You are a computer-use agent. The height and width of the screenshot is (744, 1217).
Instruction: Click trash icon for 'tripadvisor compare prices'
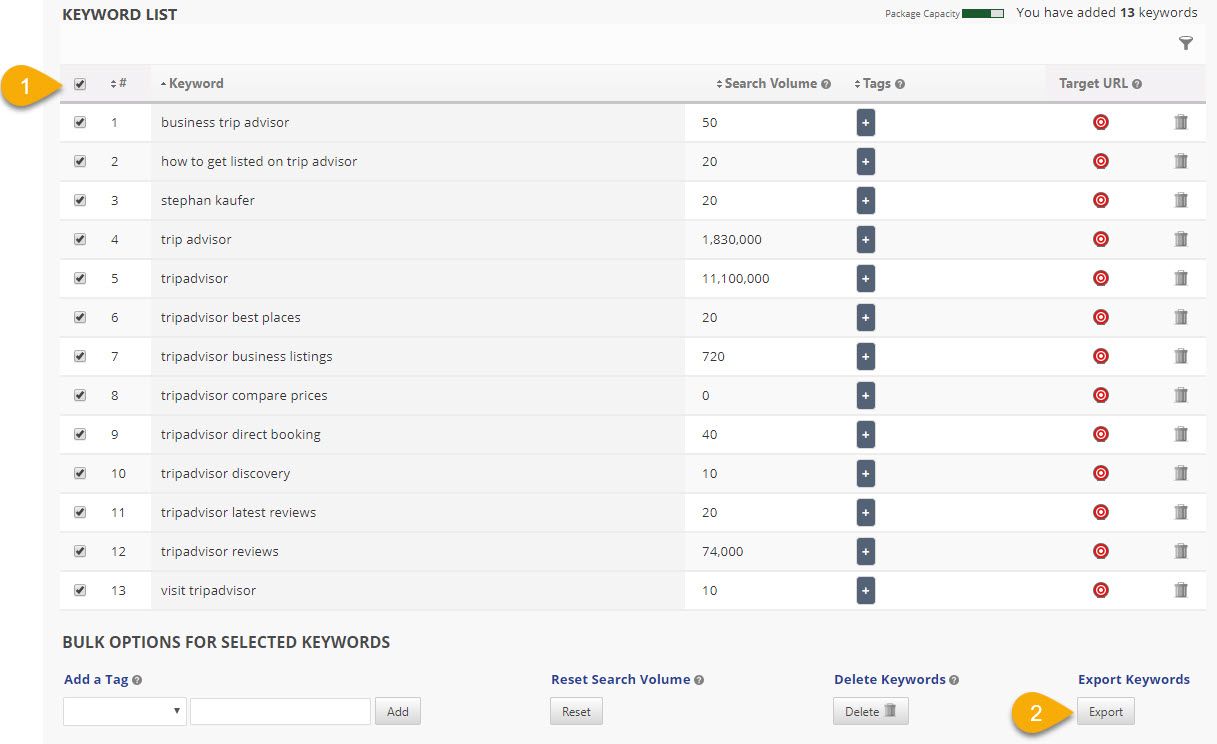coord(1180,395)
